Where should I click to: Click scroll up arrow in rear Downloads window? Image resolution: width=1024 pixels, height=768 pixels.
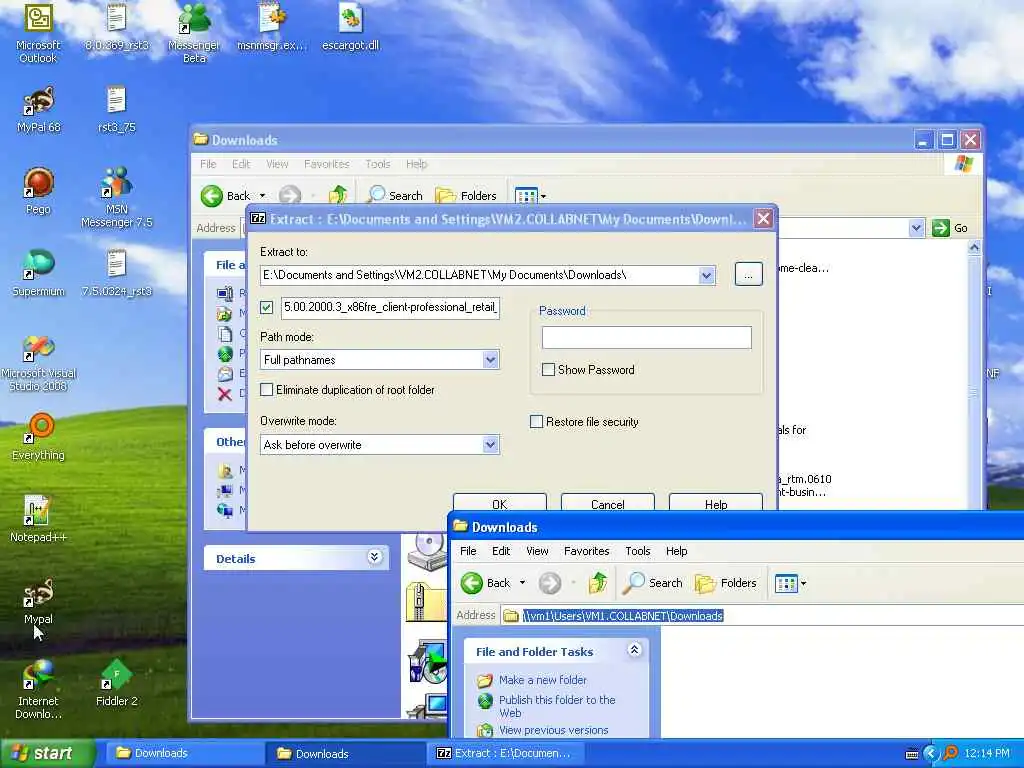(x=974, y=248)
